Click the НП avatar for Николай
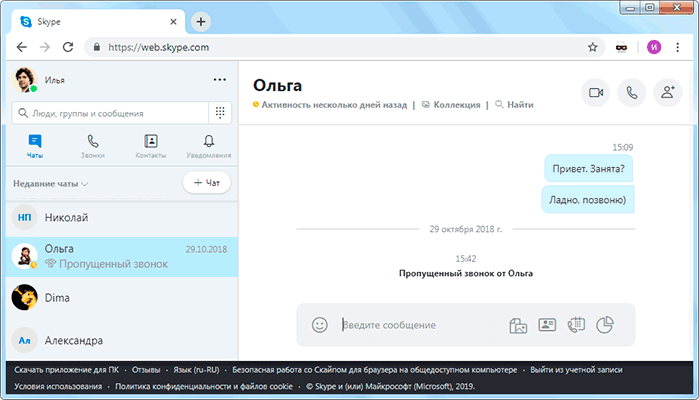 click(25, 217)
